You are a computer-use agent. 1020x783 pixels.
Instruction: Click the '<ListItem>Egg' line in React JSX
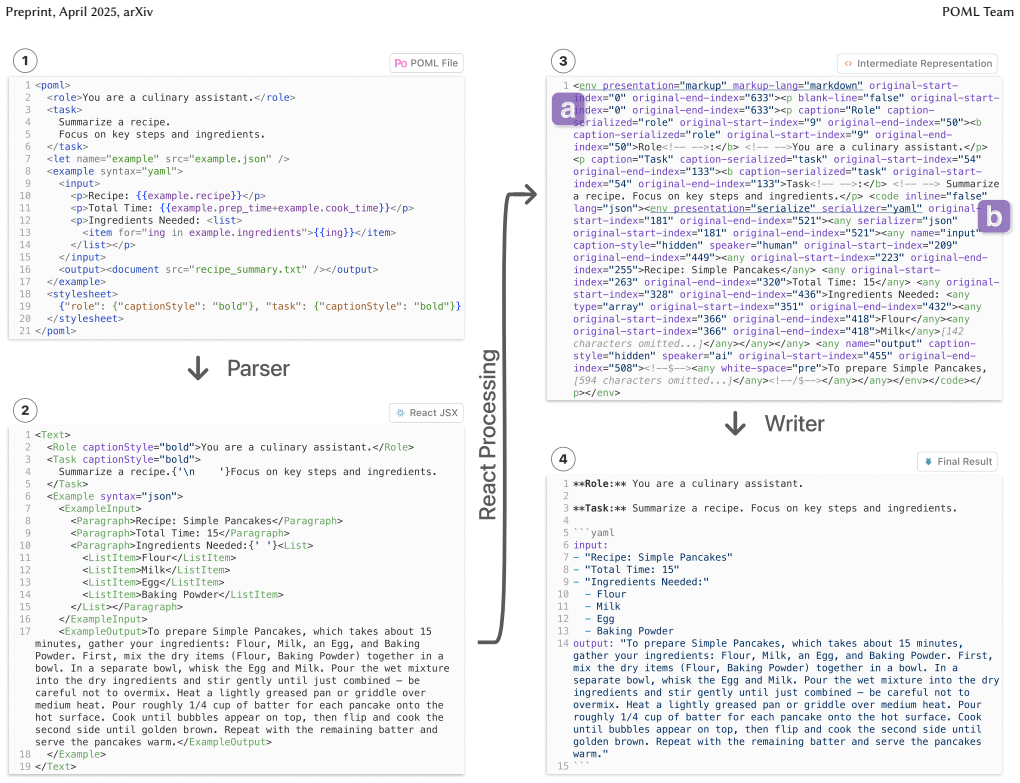coord(154,583)
